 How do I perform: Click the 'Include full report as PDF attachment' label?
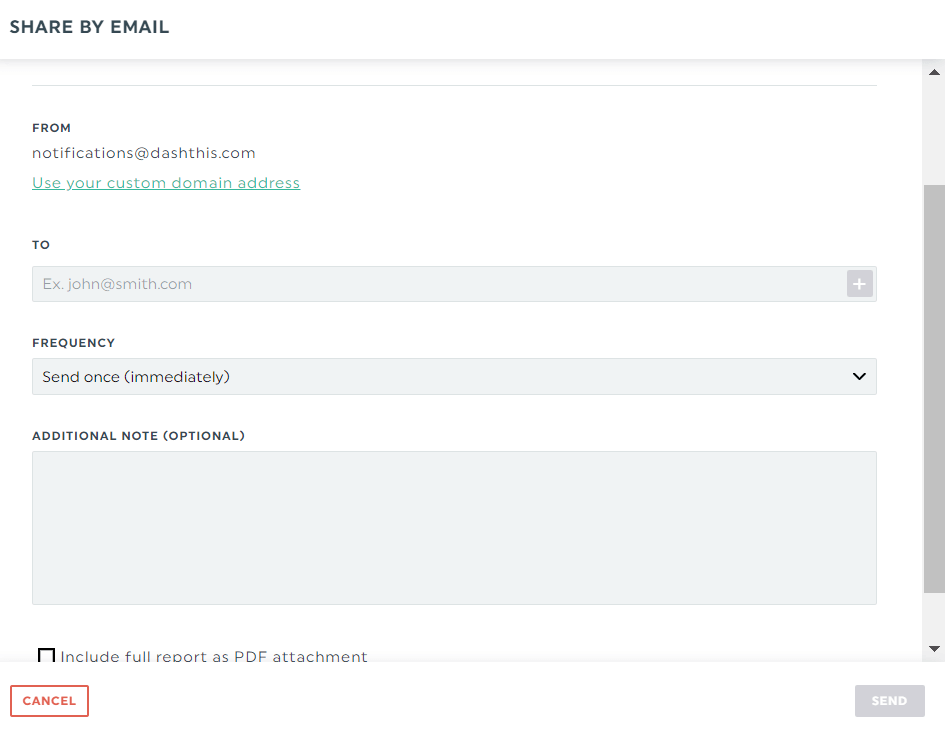pyautogui.click(x=213, y=656)
